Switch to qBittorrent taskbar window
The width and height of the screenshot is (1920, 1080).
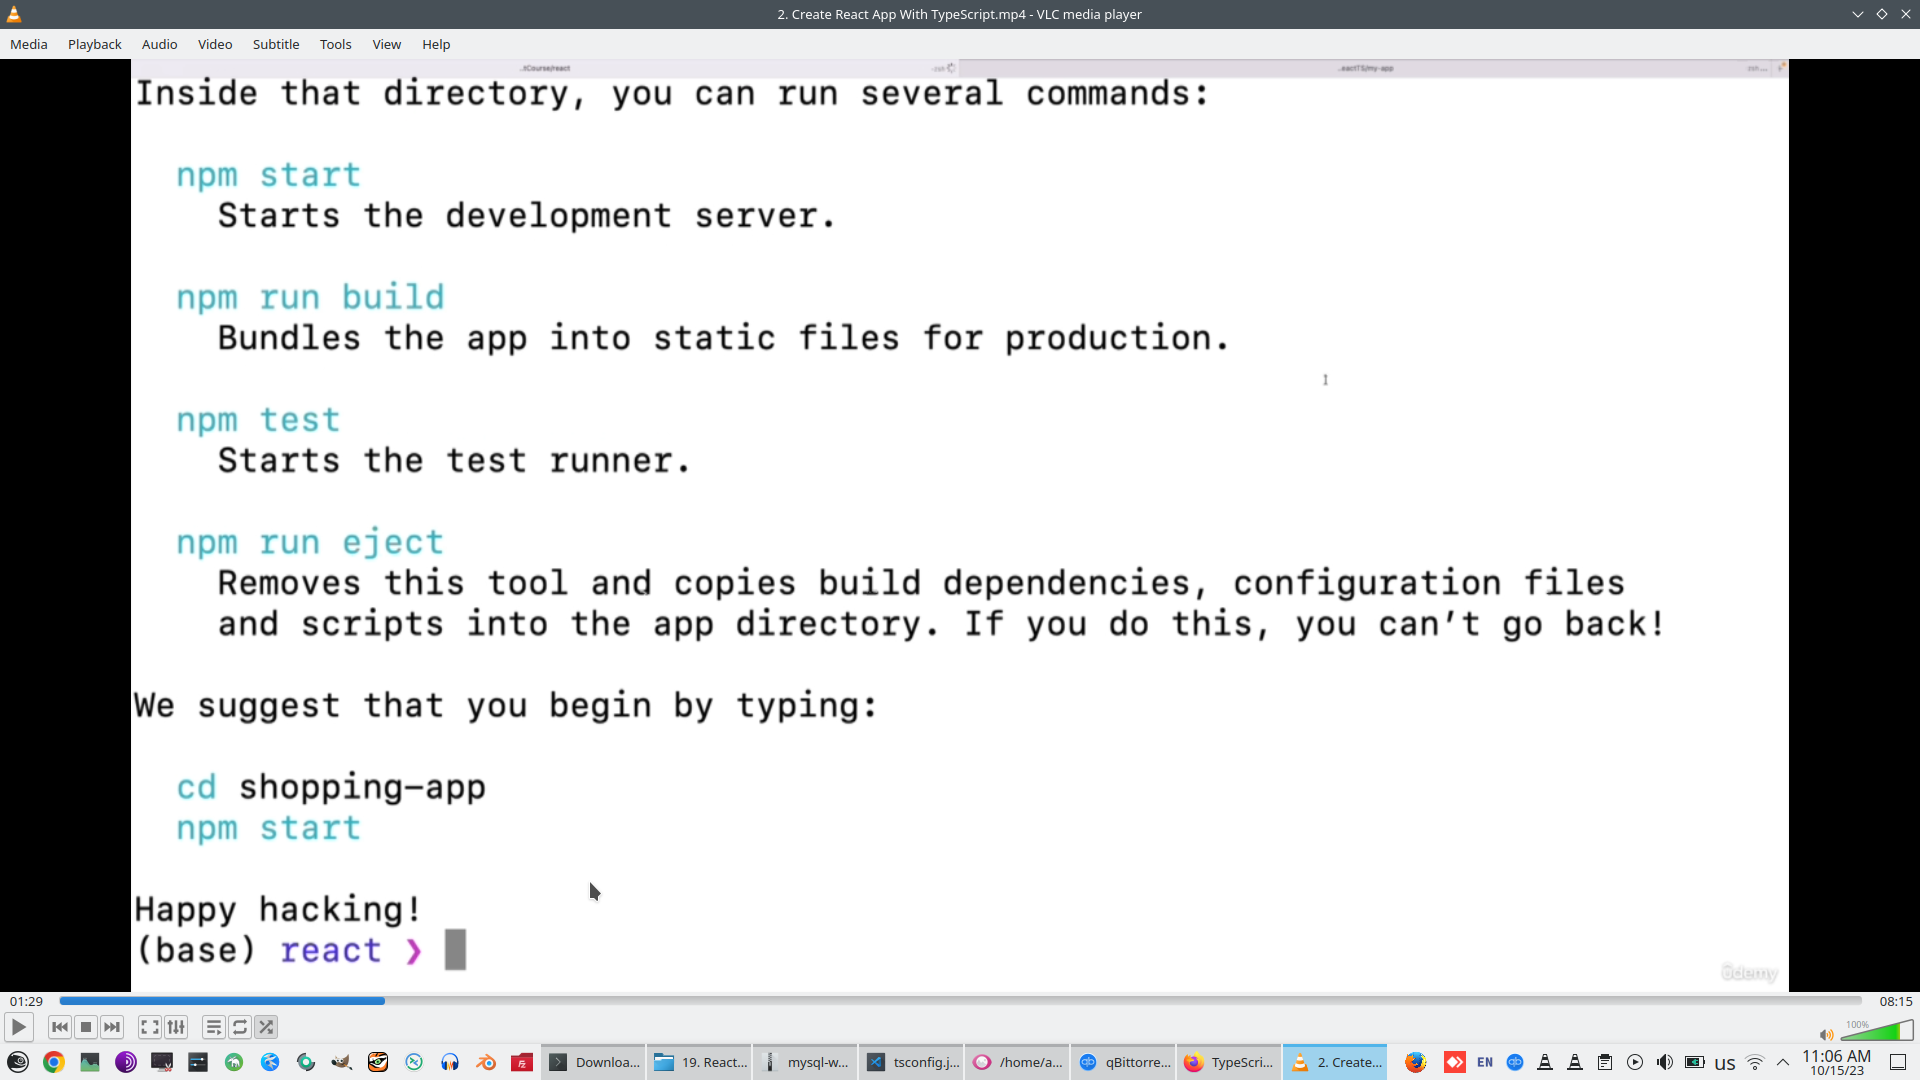tap(1125, 1062)
